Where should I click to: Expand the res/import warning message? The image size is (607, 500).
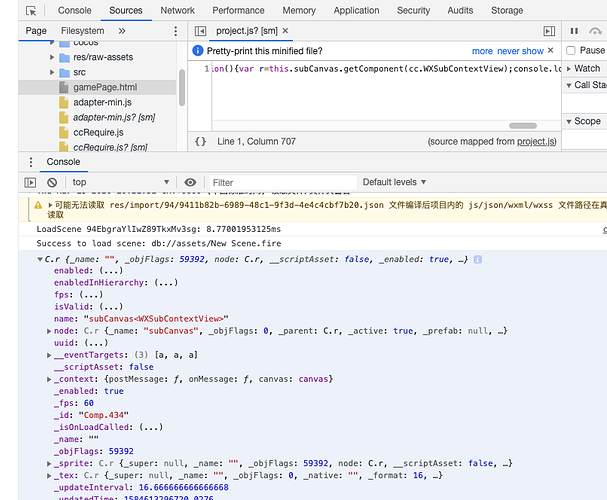(50, 205)
